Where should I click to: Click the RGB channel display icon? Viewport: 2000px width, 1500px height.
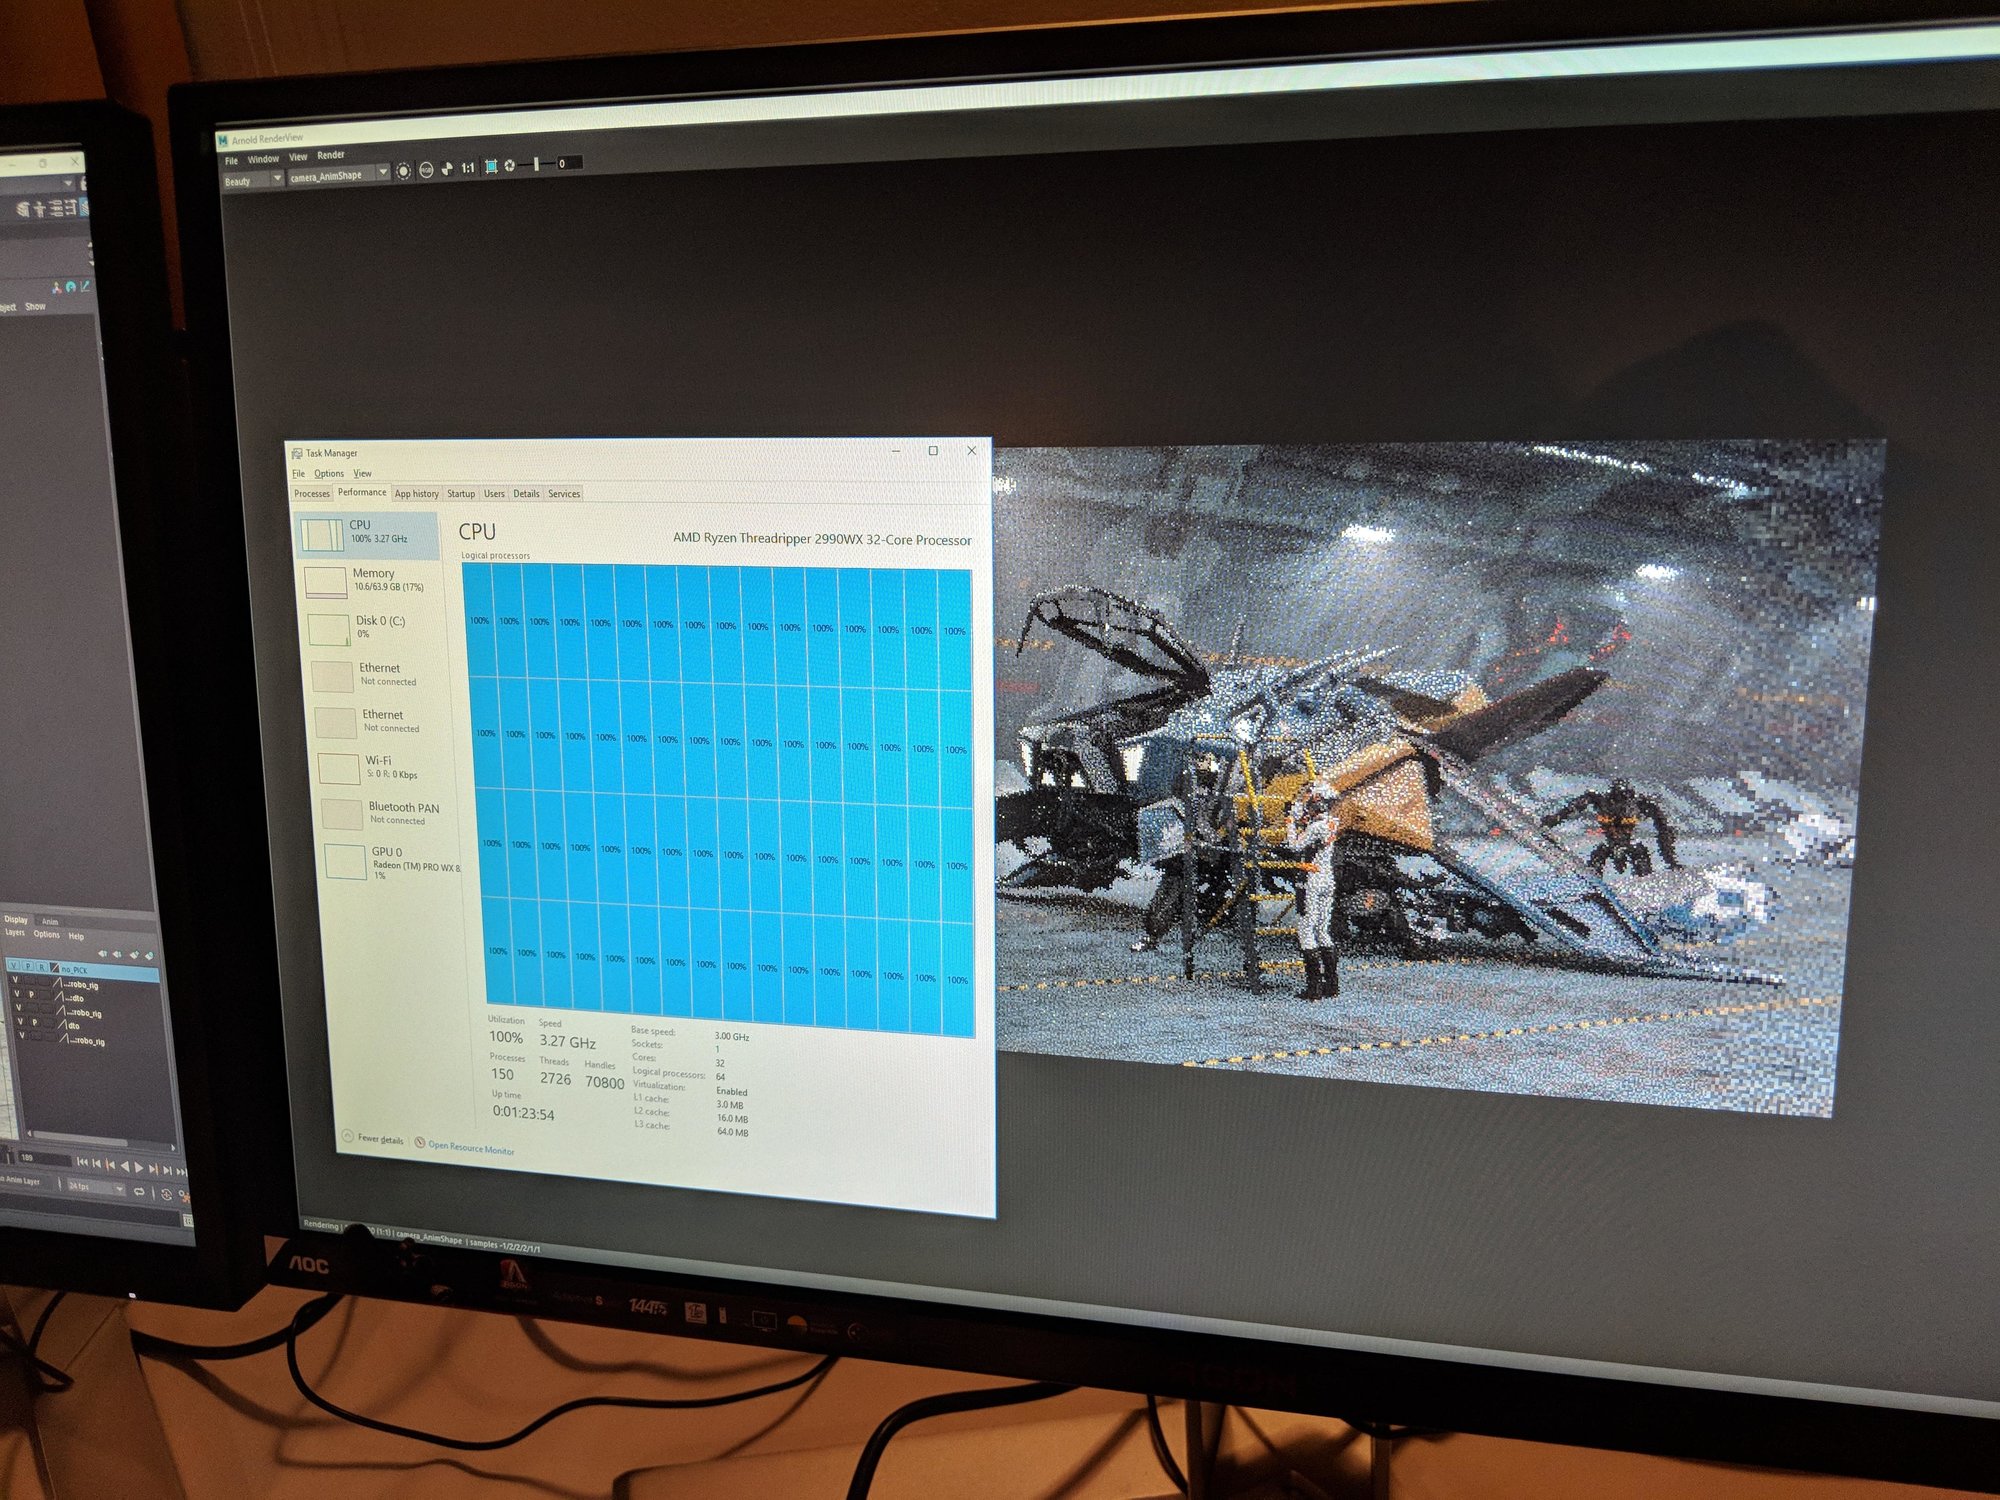click(426, 170)
